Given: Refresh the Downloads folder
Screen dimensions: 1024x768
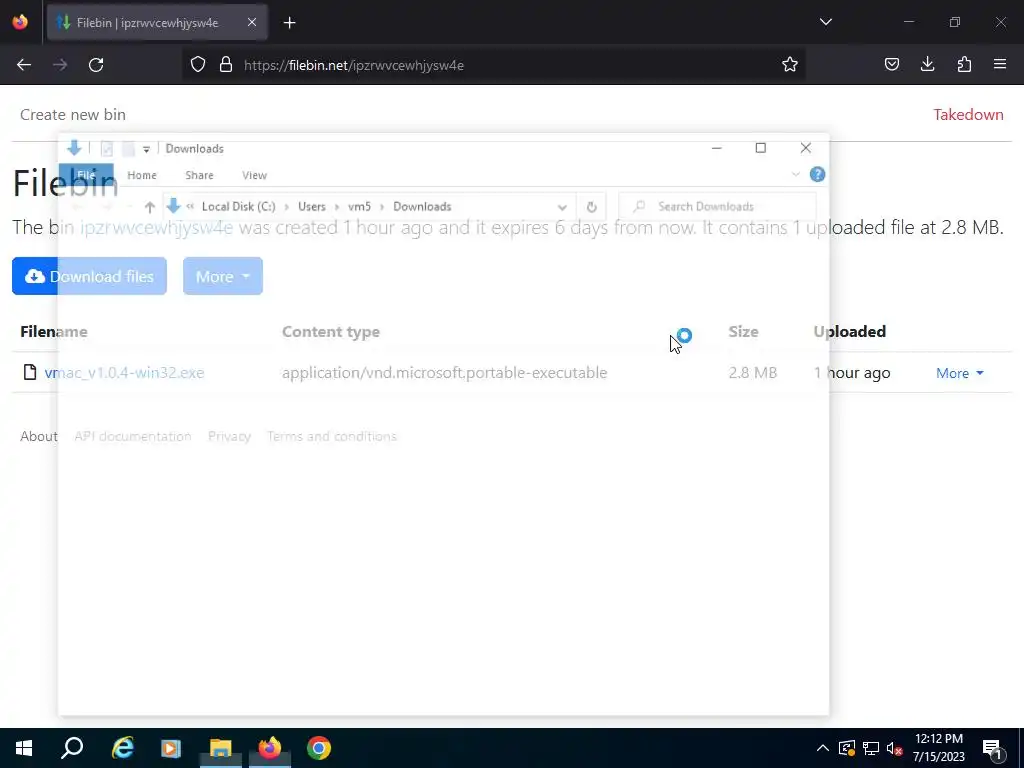Looking at the screenshot, I should click(x=591, y=207).
